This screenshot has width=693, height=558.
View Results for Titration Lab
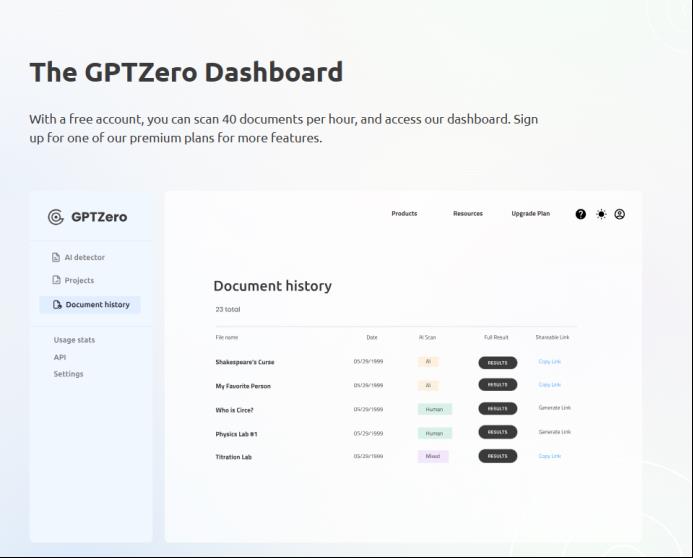[x=498, y=456]
